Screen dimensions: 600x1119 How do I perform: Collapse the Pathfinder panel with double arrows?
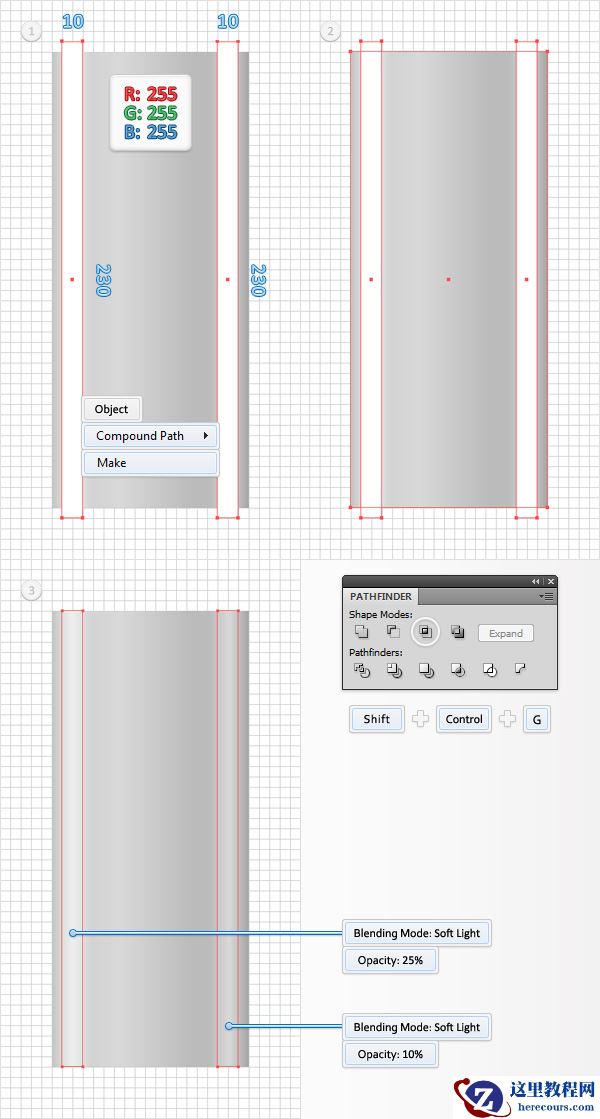[536, 582]
